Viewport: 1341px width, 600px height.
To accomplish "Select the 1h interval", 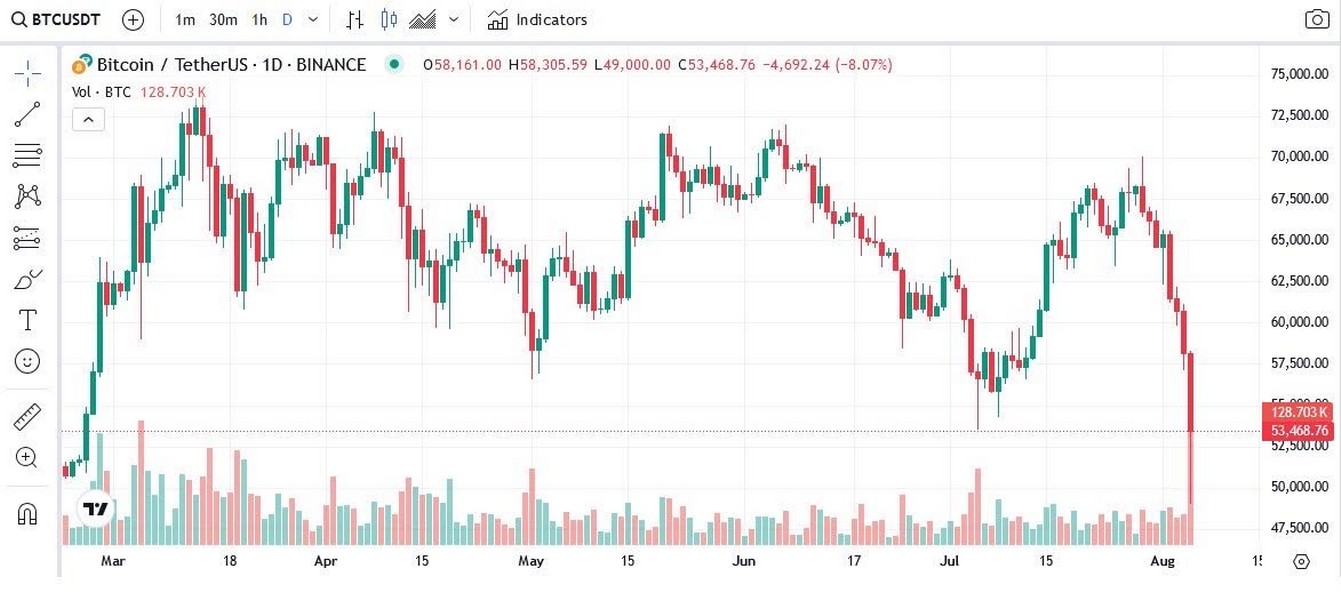I will [x=259, y=20].
